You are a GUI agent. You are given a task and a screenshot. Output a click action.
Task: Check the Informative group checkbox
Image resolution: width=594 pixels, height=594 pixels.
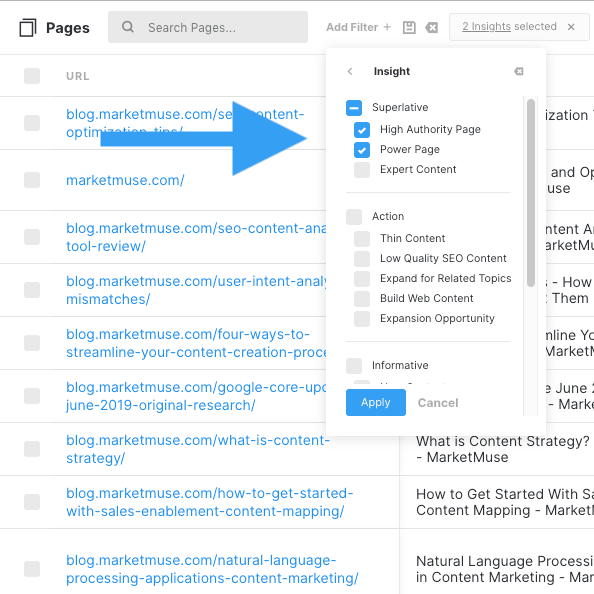click(354, 366)
